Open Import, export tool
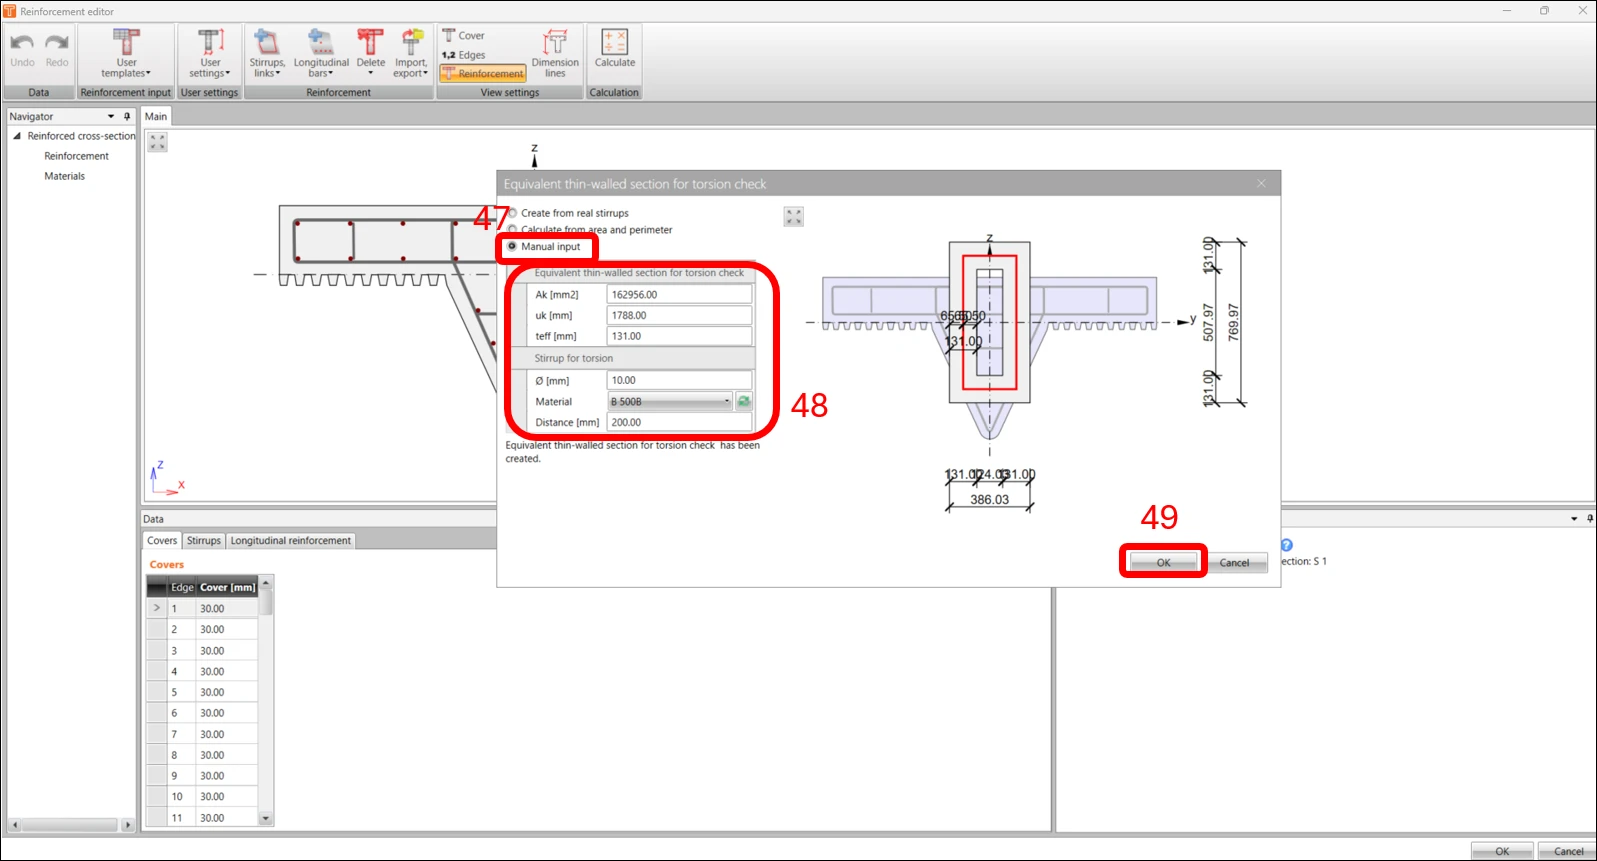 click(411, 54)
